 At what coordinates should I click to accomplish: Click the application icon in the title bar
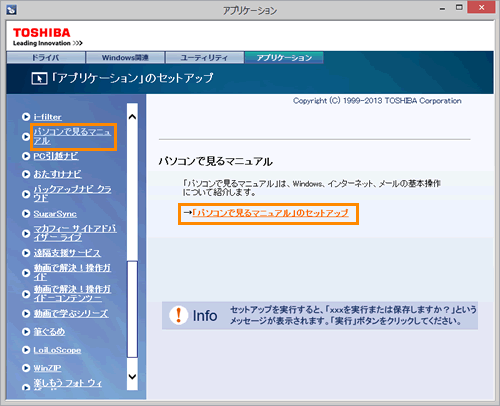(11, 10)
